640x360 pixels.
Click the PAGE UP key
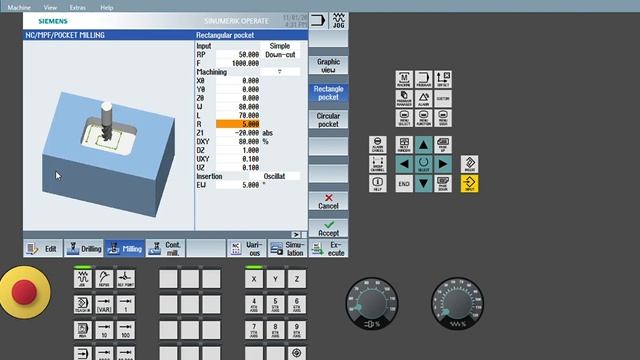coord(443,144)
